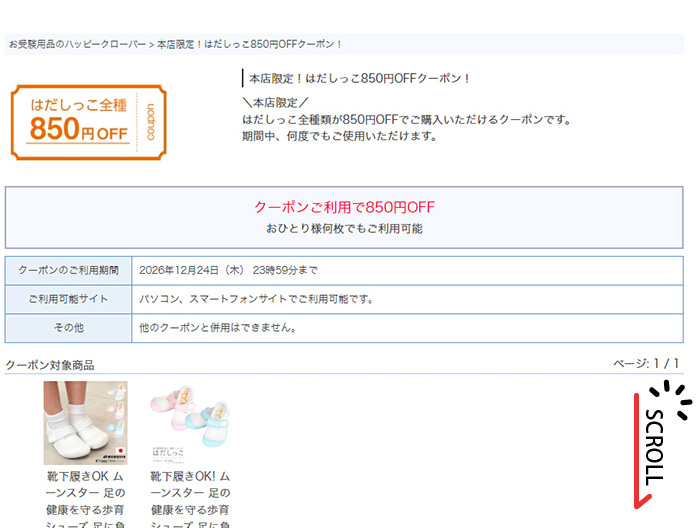This screenshot has width=700, height=528.
Task: Click breadcrumb text 本店限定！はだしっこ850円OFFクーポン！
Action: click(249, 44)
